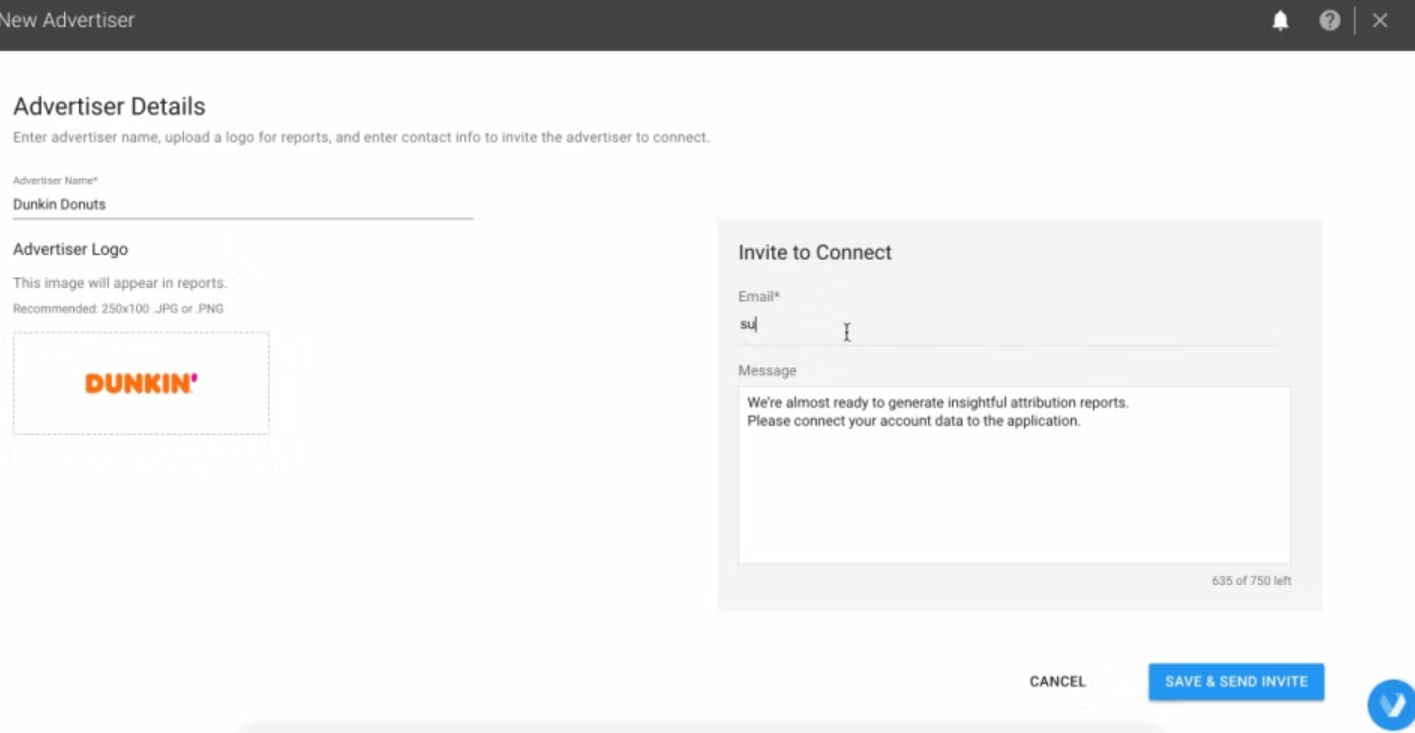Click the New Advertiser title text
1415x733 pixels.
67,20
